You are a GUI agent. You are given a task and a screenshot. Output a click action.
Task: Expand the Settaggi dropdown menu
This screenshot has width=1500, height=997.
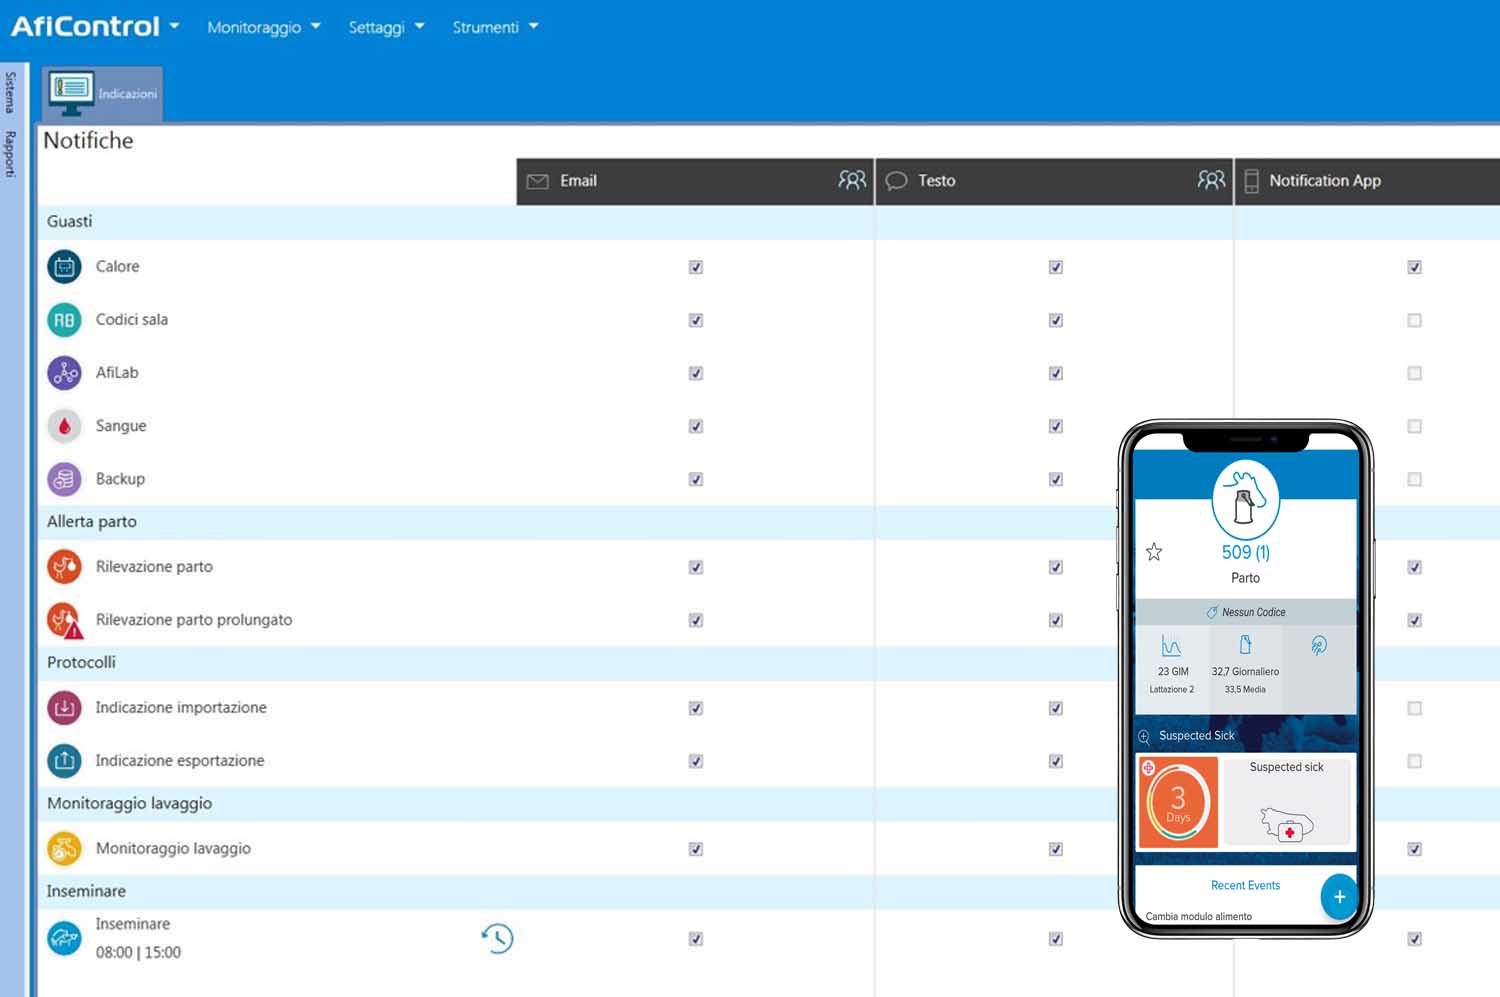pos(386,27)
